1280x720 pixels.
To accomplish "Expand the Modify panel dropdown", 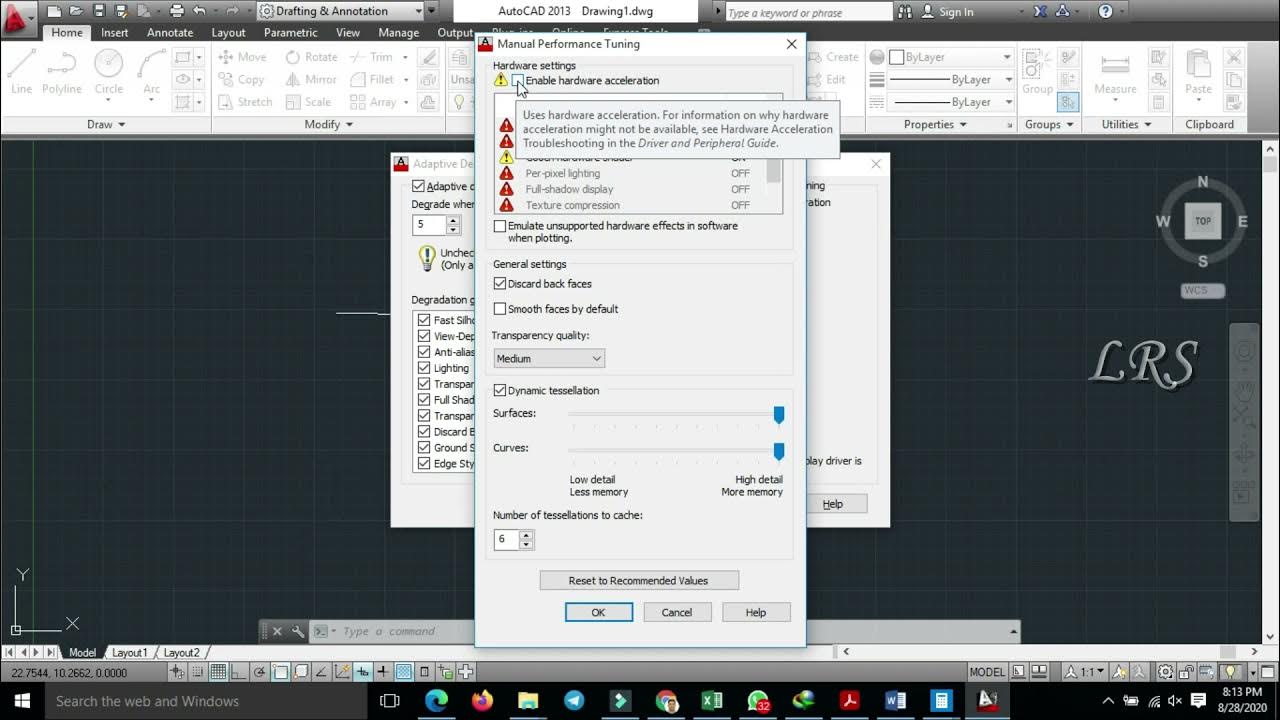I will 329,124.
